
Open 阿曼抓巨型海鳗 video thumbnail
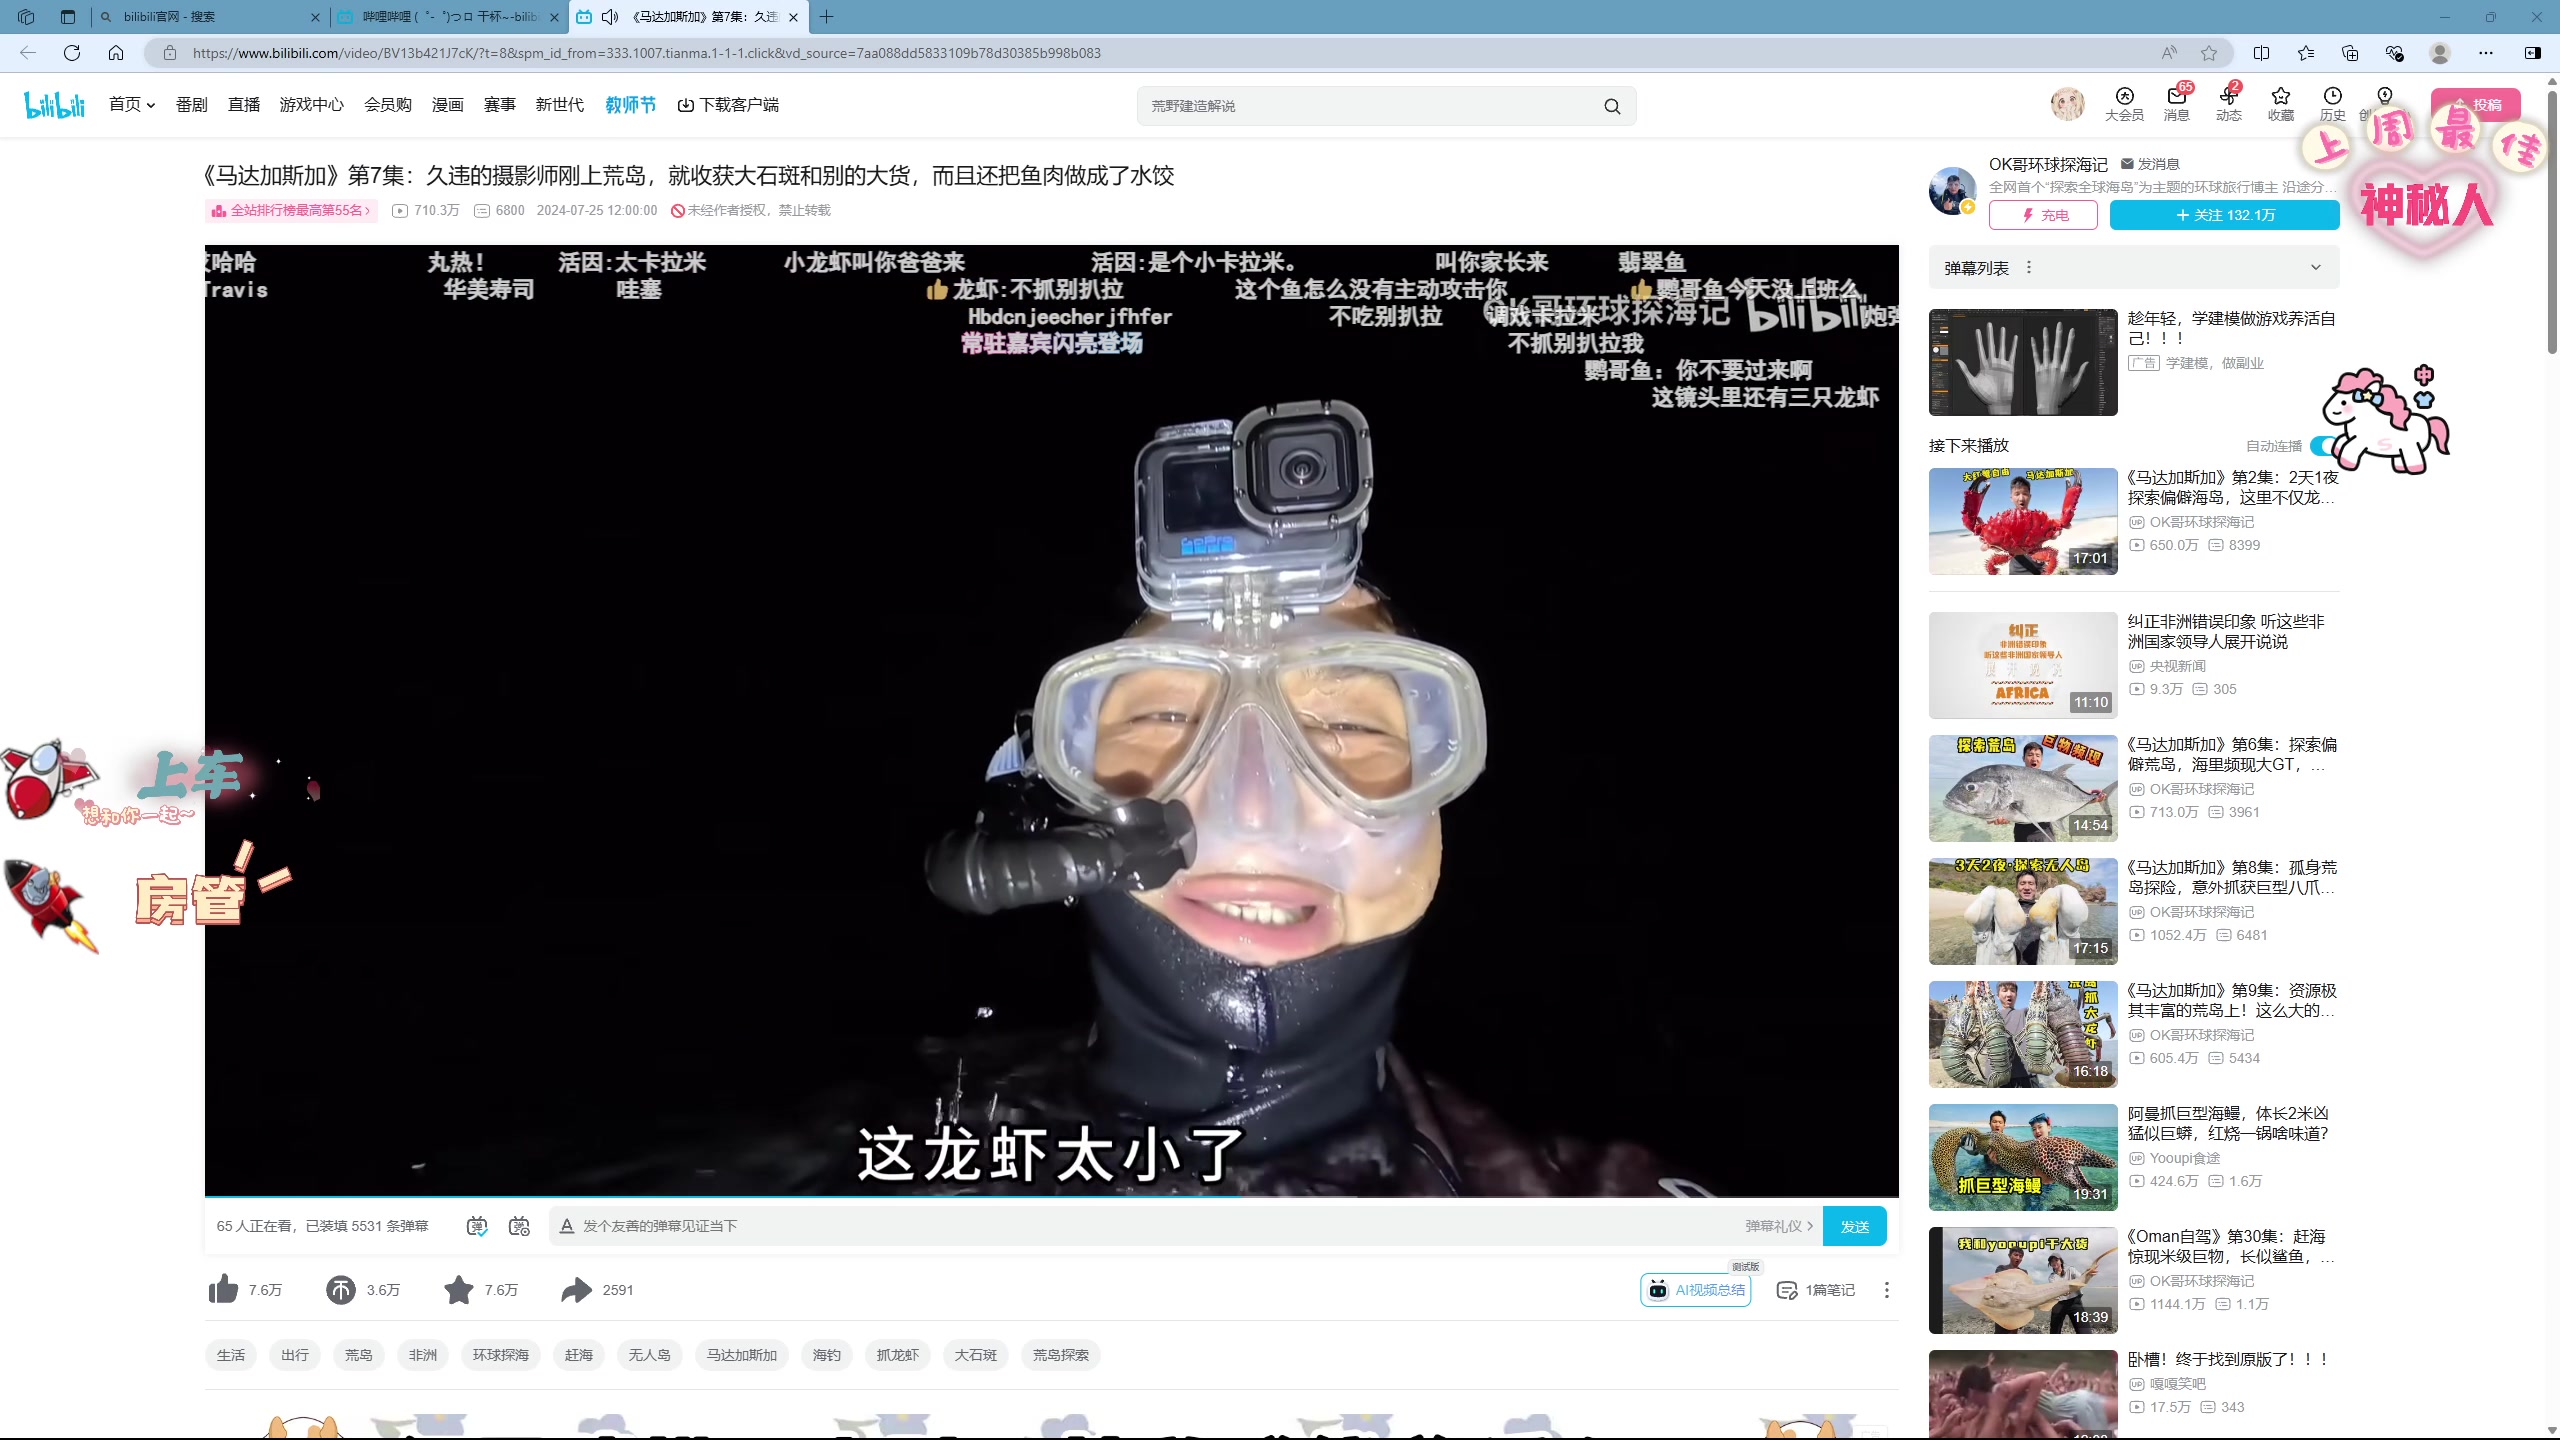(x=2023, y=1157)
